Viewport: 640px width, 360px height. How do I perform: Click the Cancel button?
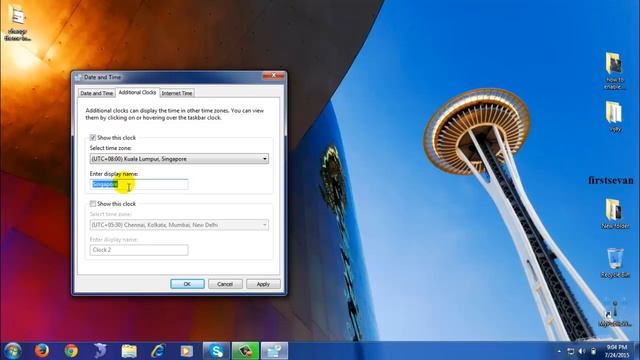pos(225,284)
